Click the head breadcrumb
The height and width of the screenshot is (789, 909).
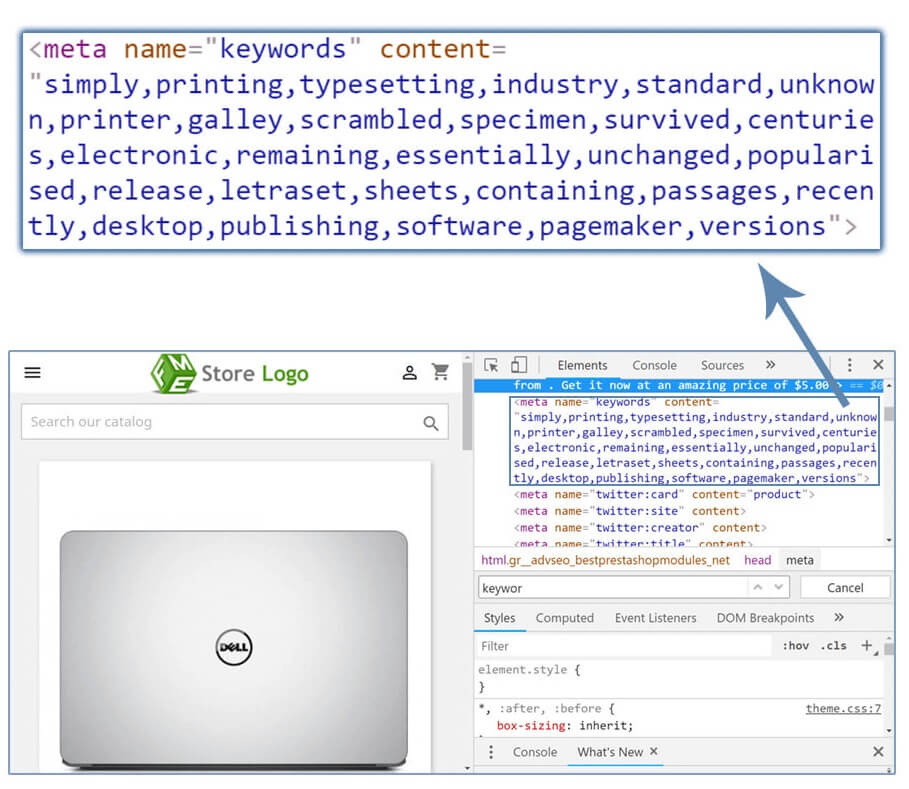[757, 560]
